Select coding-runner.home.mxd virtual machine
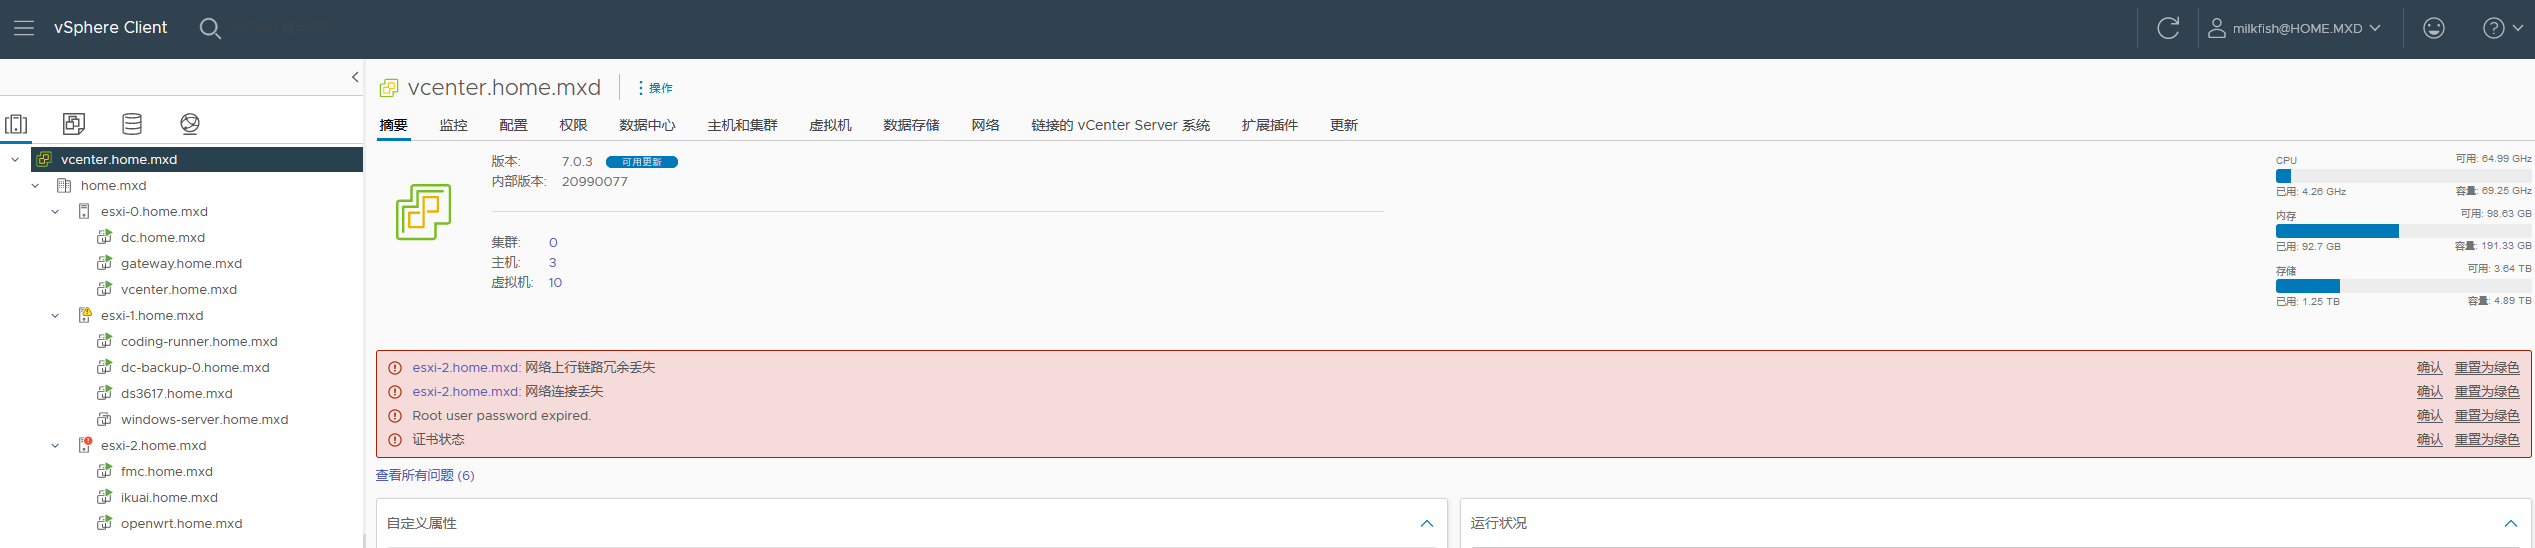Image resolution: width=2535 pixels, height=548 pixels. [x=199, y=341]
